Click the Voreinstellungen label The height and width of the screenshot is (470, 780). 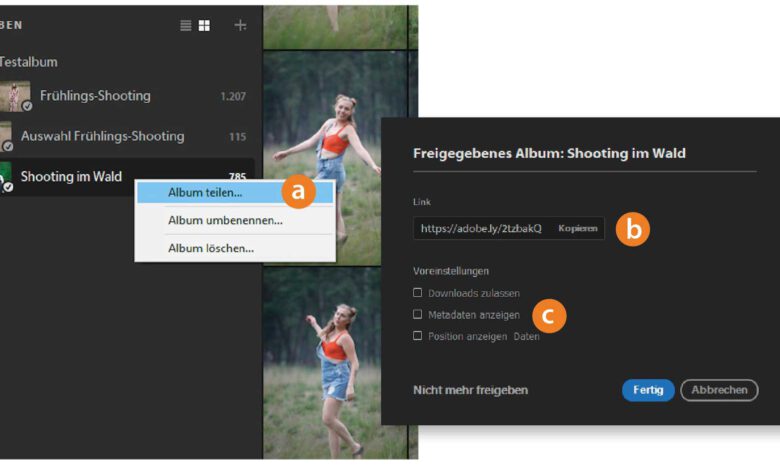(x=451, y=271)
